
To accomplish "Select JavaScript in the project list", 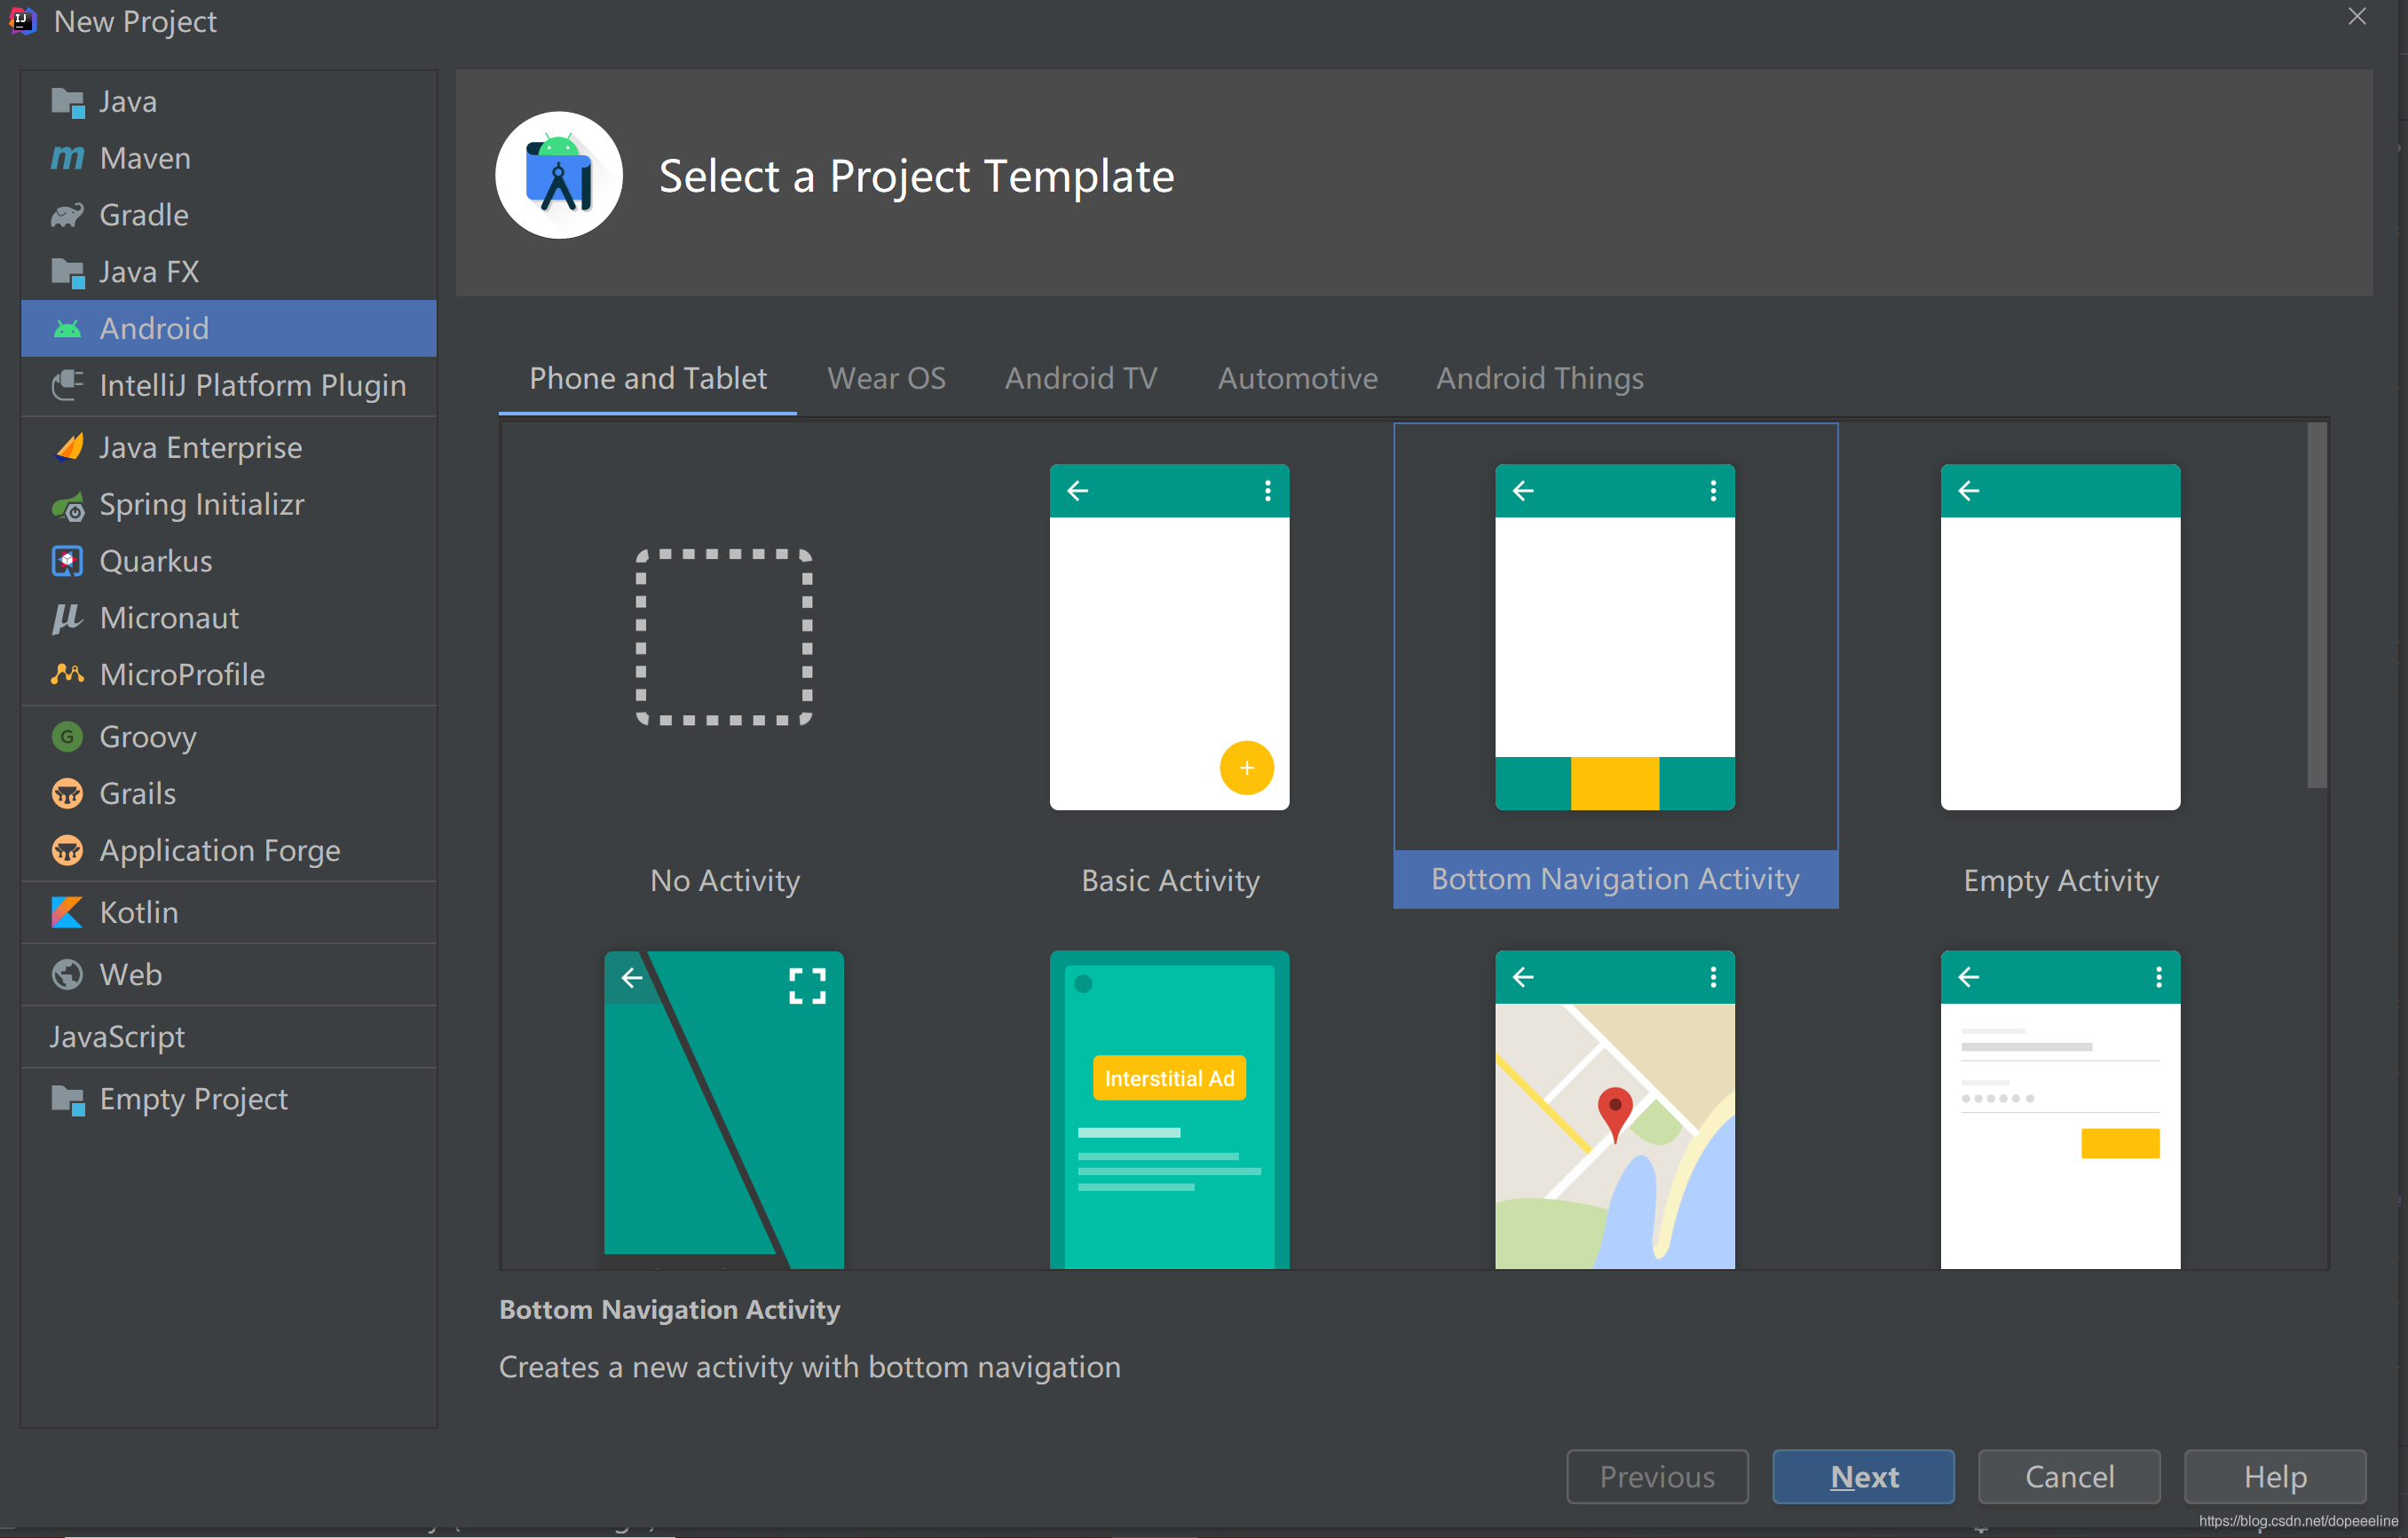I will point(229,1037).
